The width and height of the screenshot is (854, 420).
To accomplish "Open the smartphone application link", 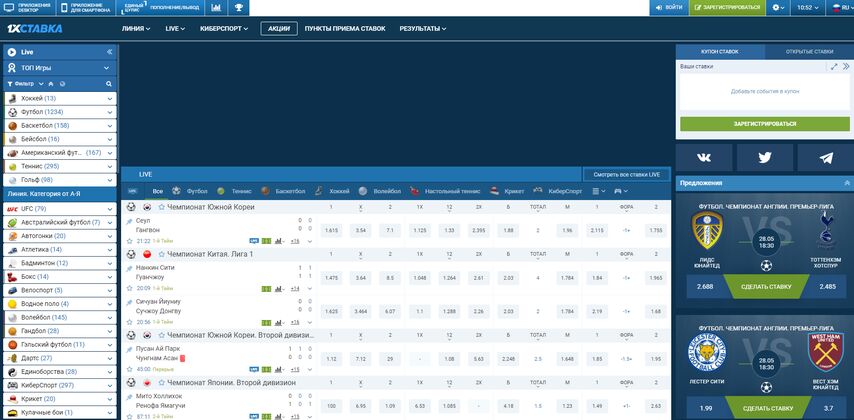I will coord(86,8).
